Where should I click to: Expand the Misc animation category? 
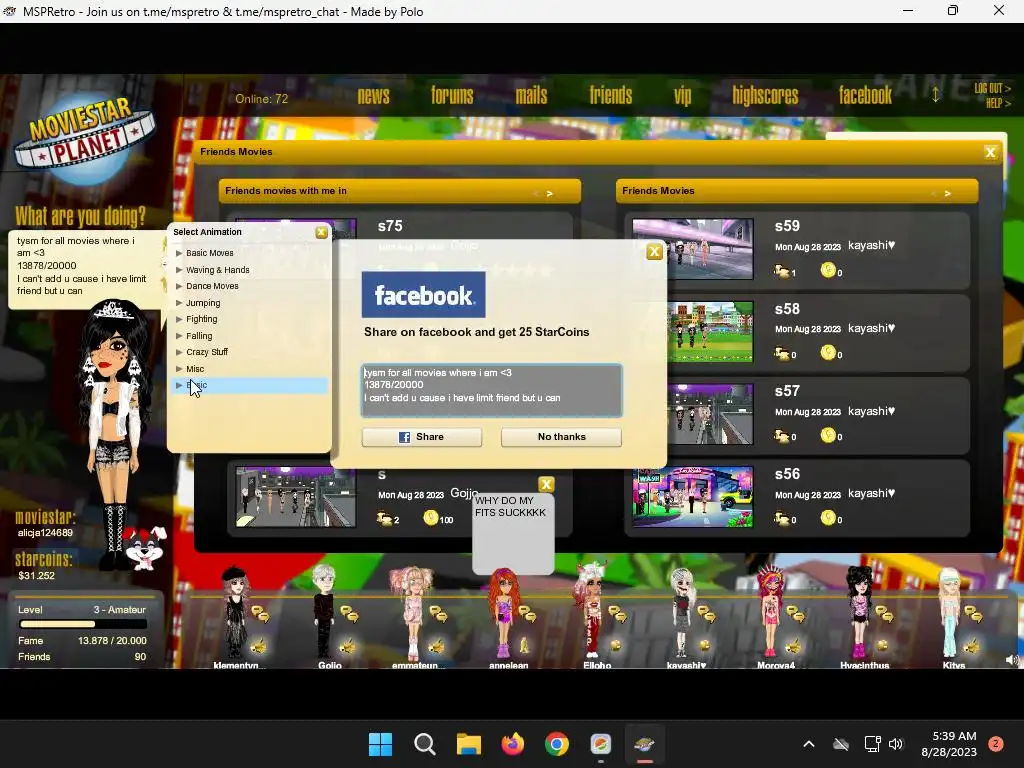tap(179, 369)
